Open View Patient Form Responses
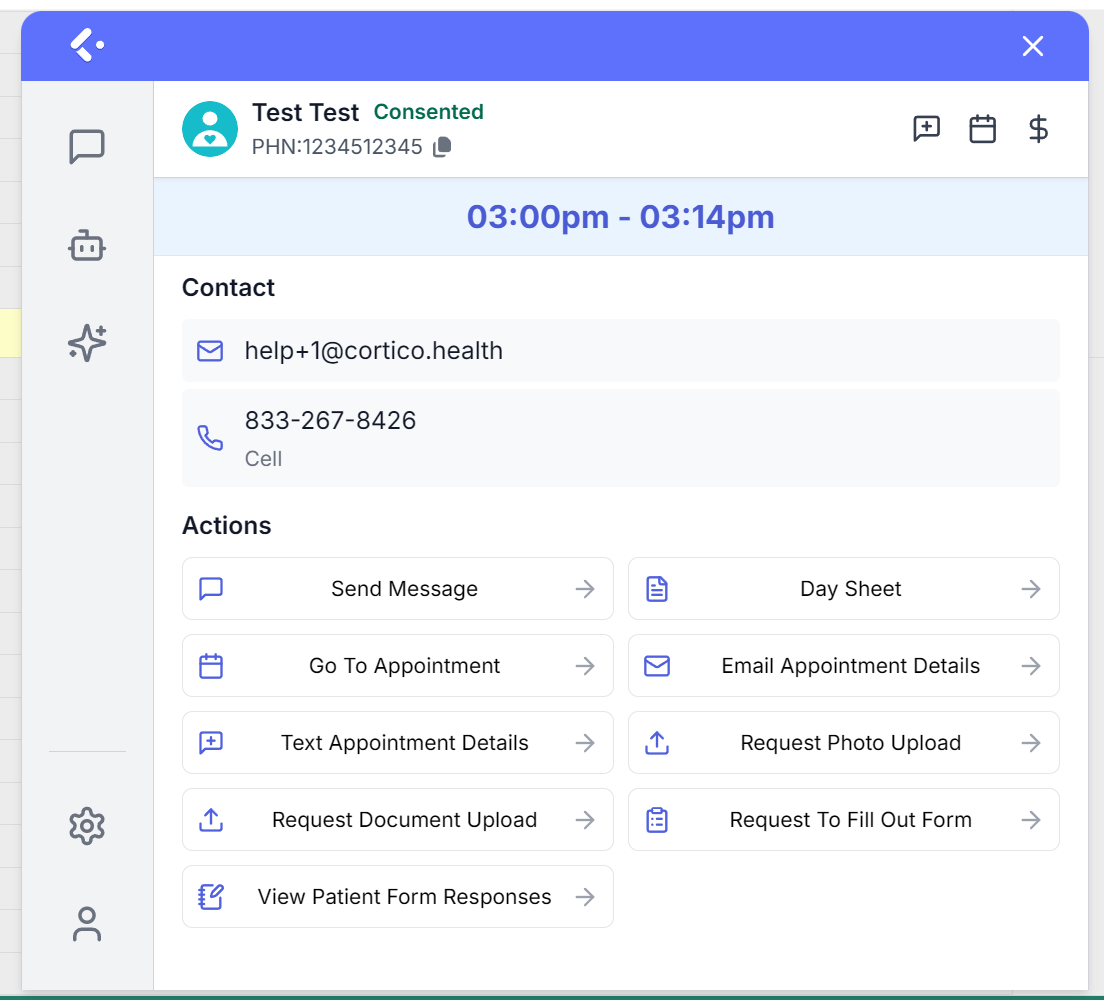1104x1000 pixels. [398, 896]
